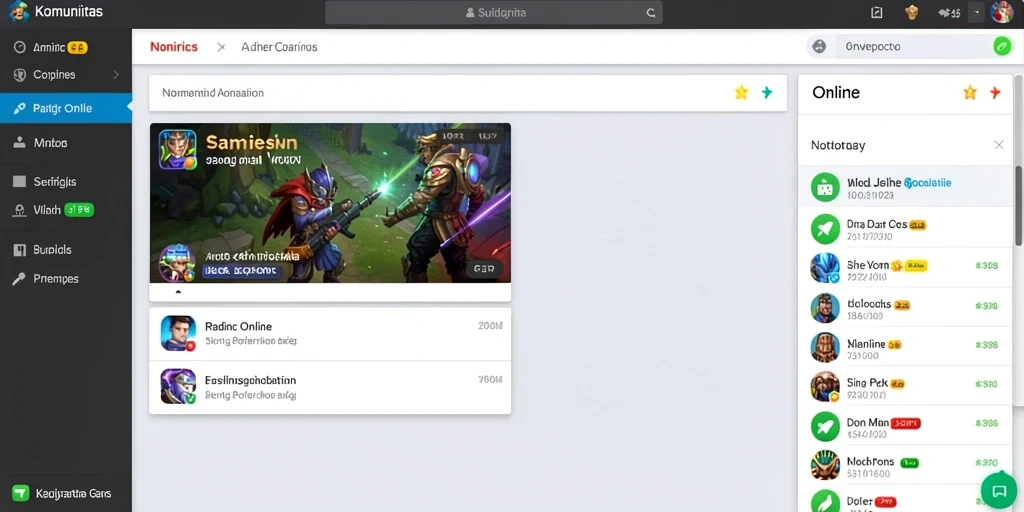This screenshot has height=512, width=1024.
Task: Click the green Keojprartte Gans icon
Action: (x=21, y=493)
